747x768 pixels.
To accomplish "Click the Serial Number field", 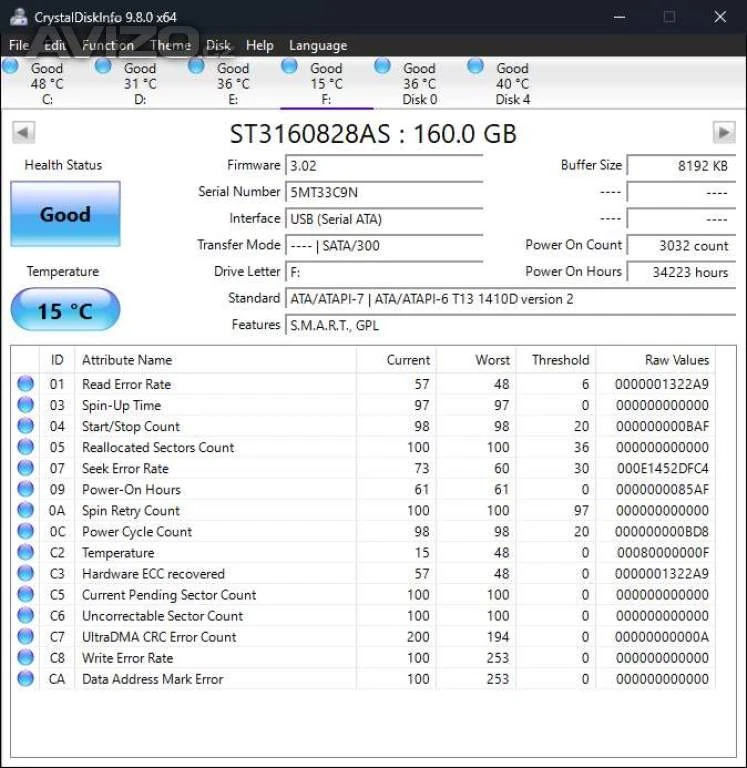I will [x=383, y=192].
